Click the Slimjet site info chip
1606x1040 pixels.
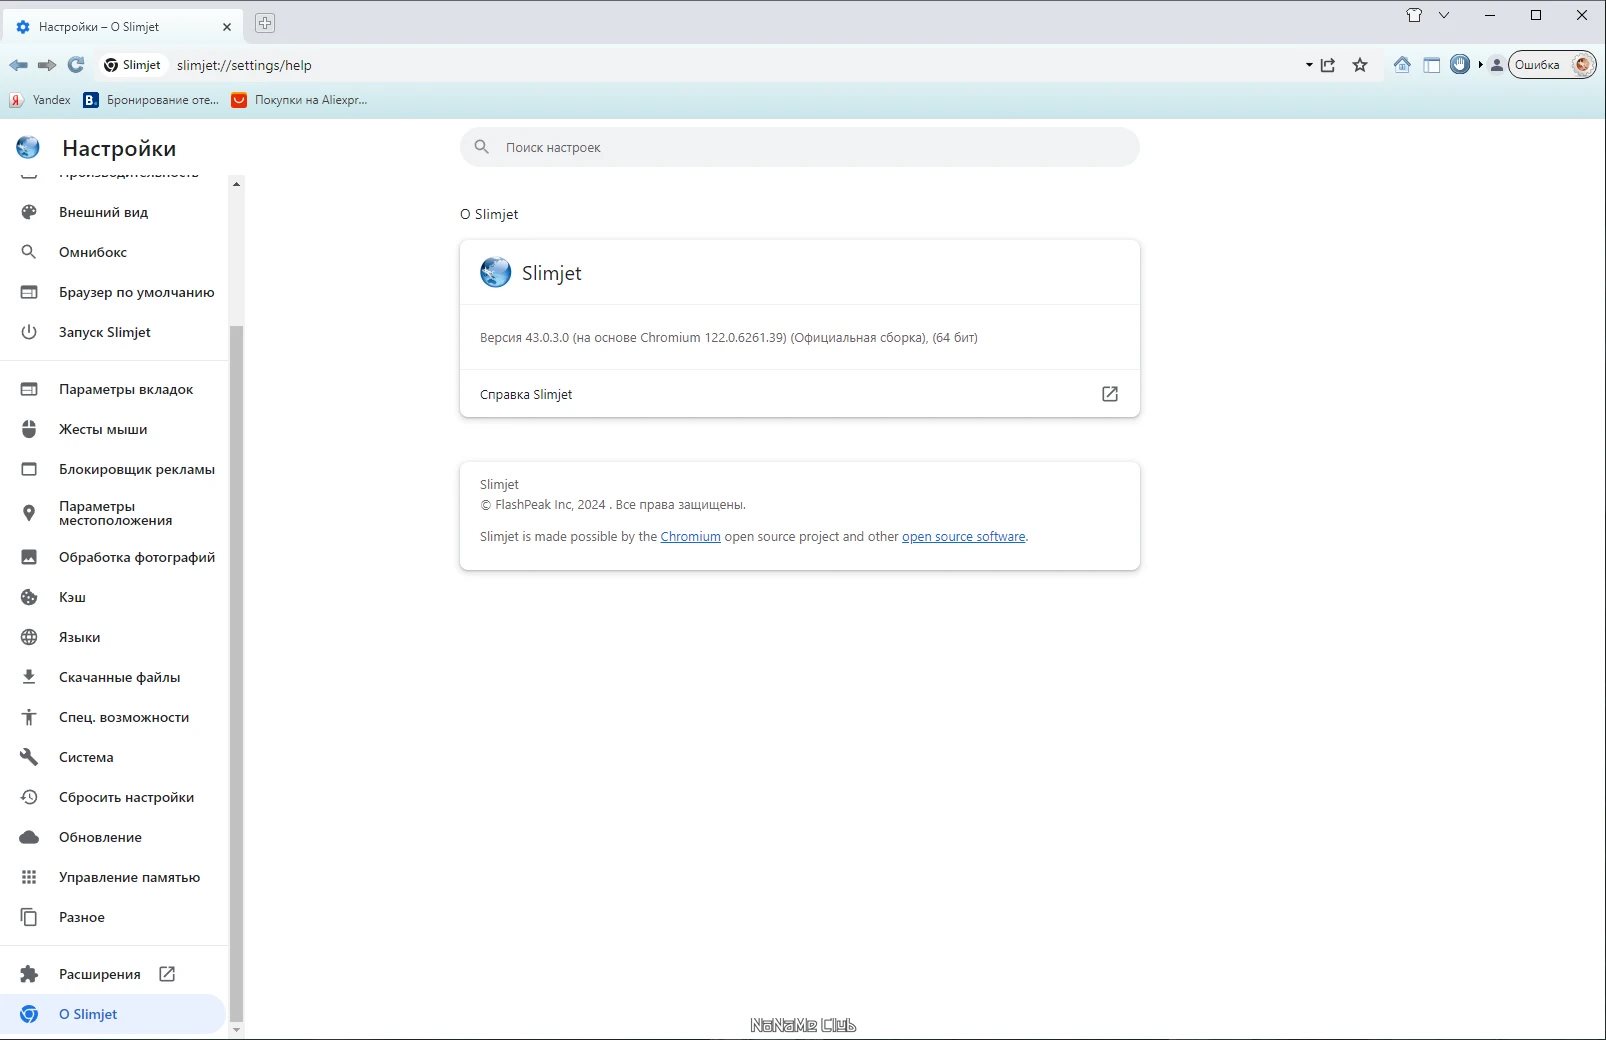pyautogui.click(x=133, y=65)
